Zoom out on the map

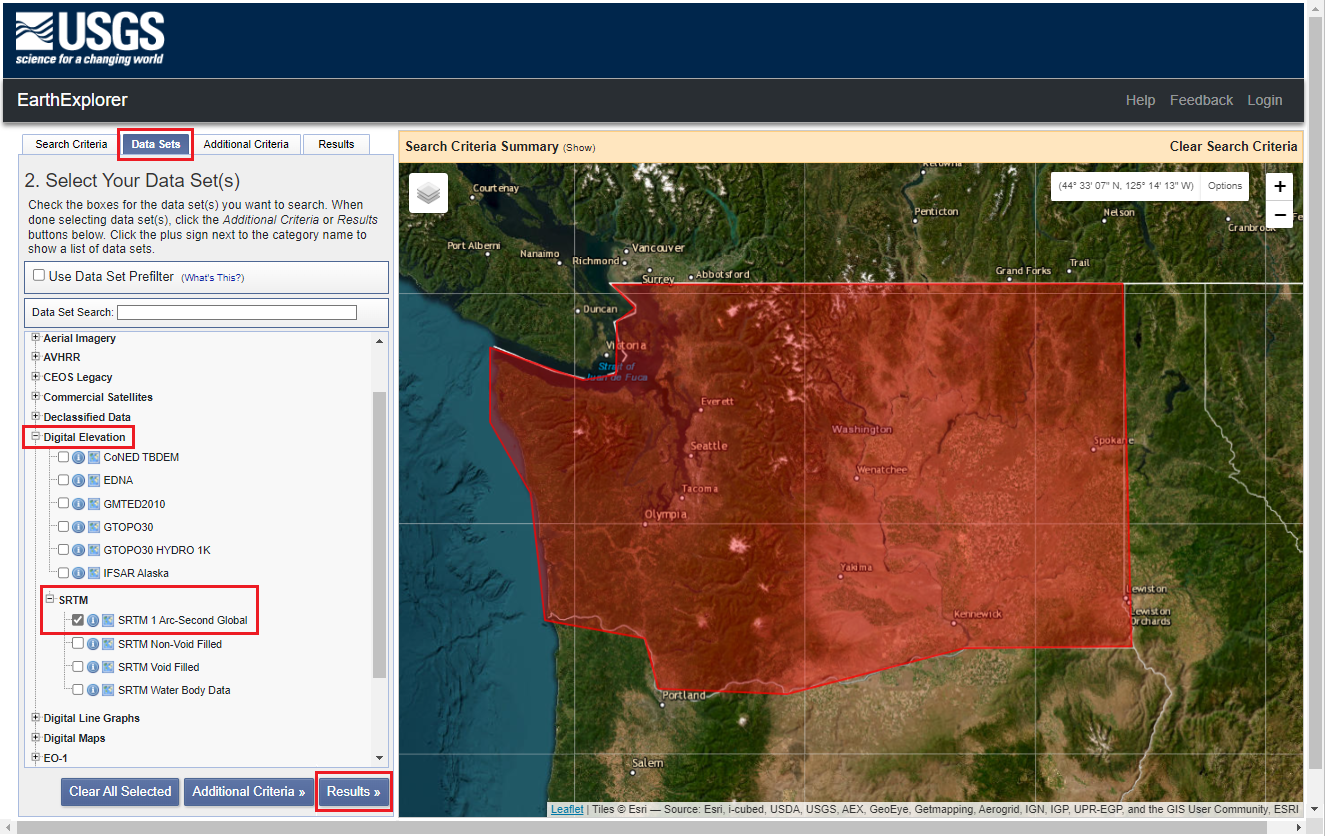pos(1279,214)
